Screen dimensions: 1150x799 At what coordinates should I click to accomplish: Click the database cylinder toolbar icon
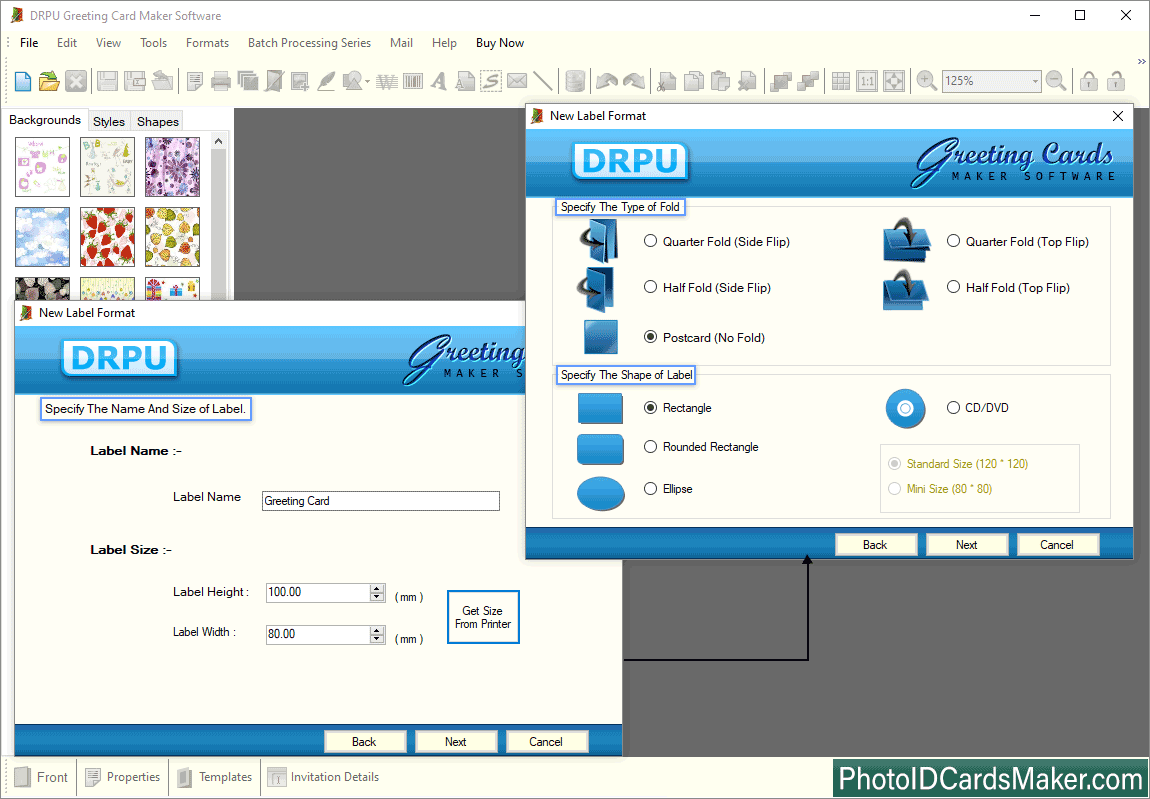[x=576, y=81]
